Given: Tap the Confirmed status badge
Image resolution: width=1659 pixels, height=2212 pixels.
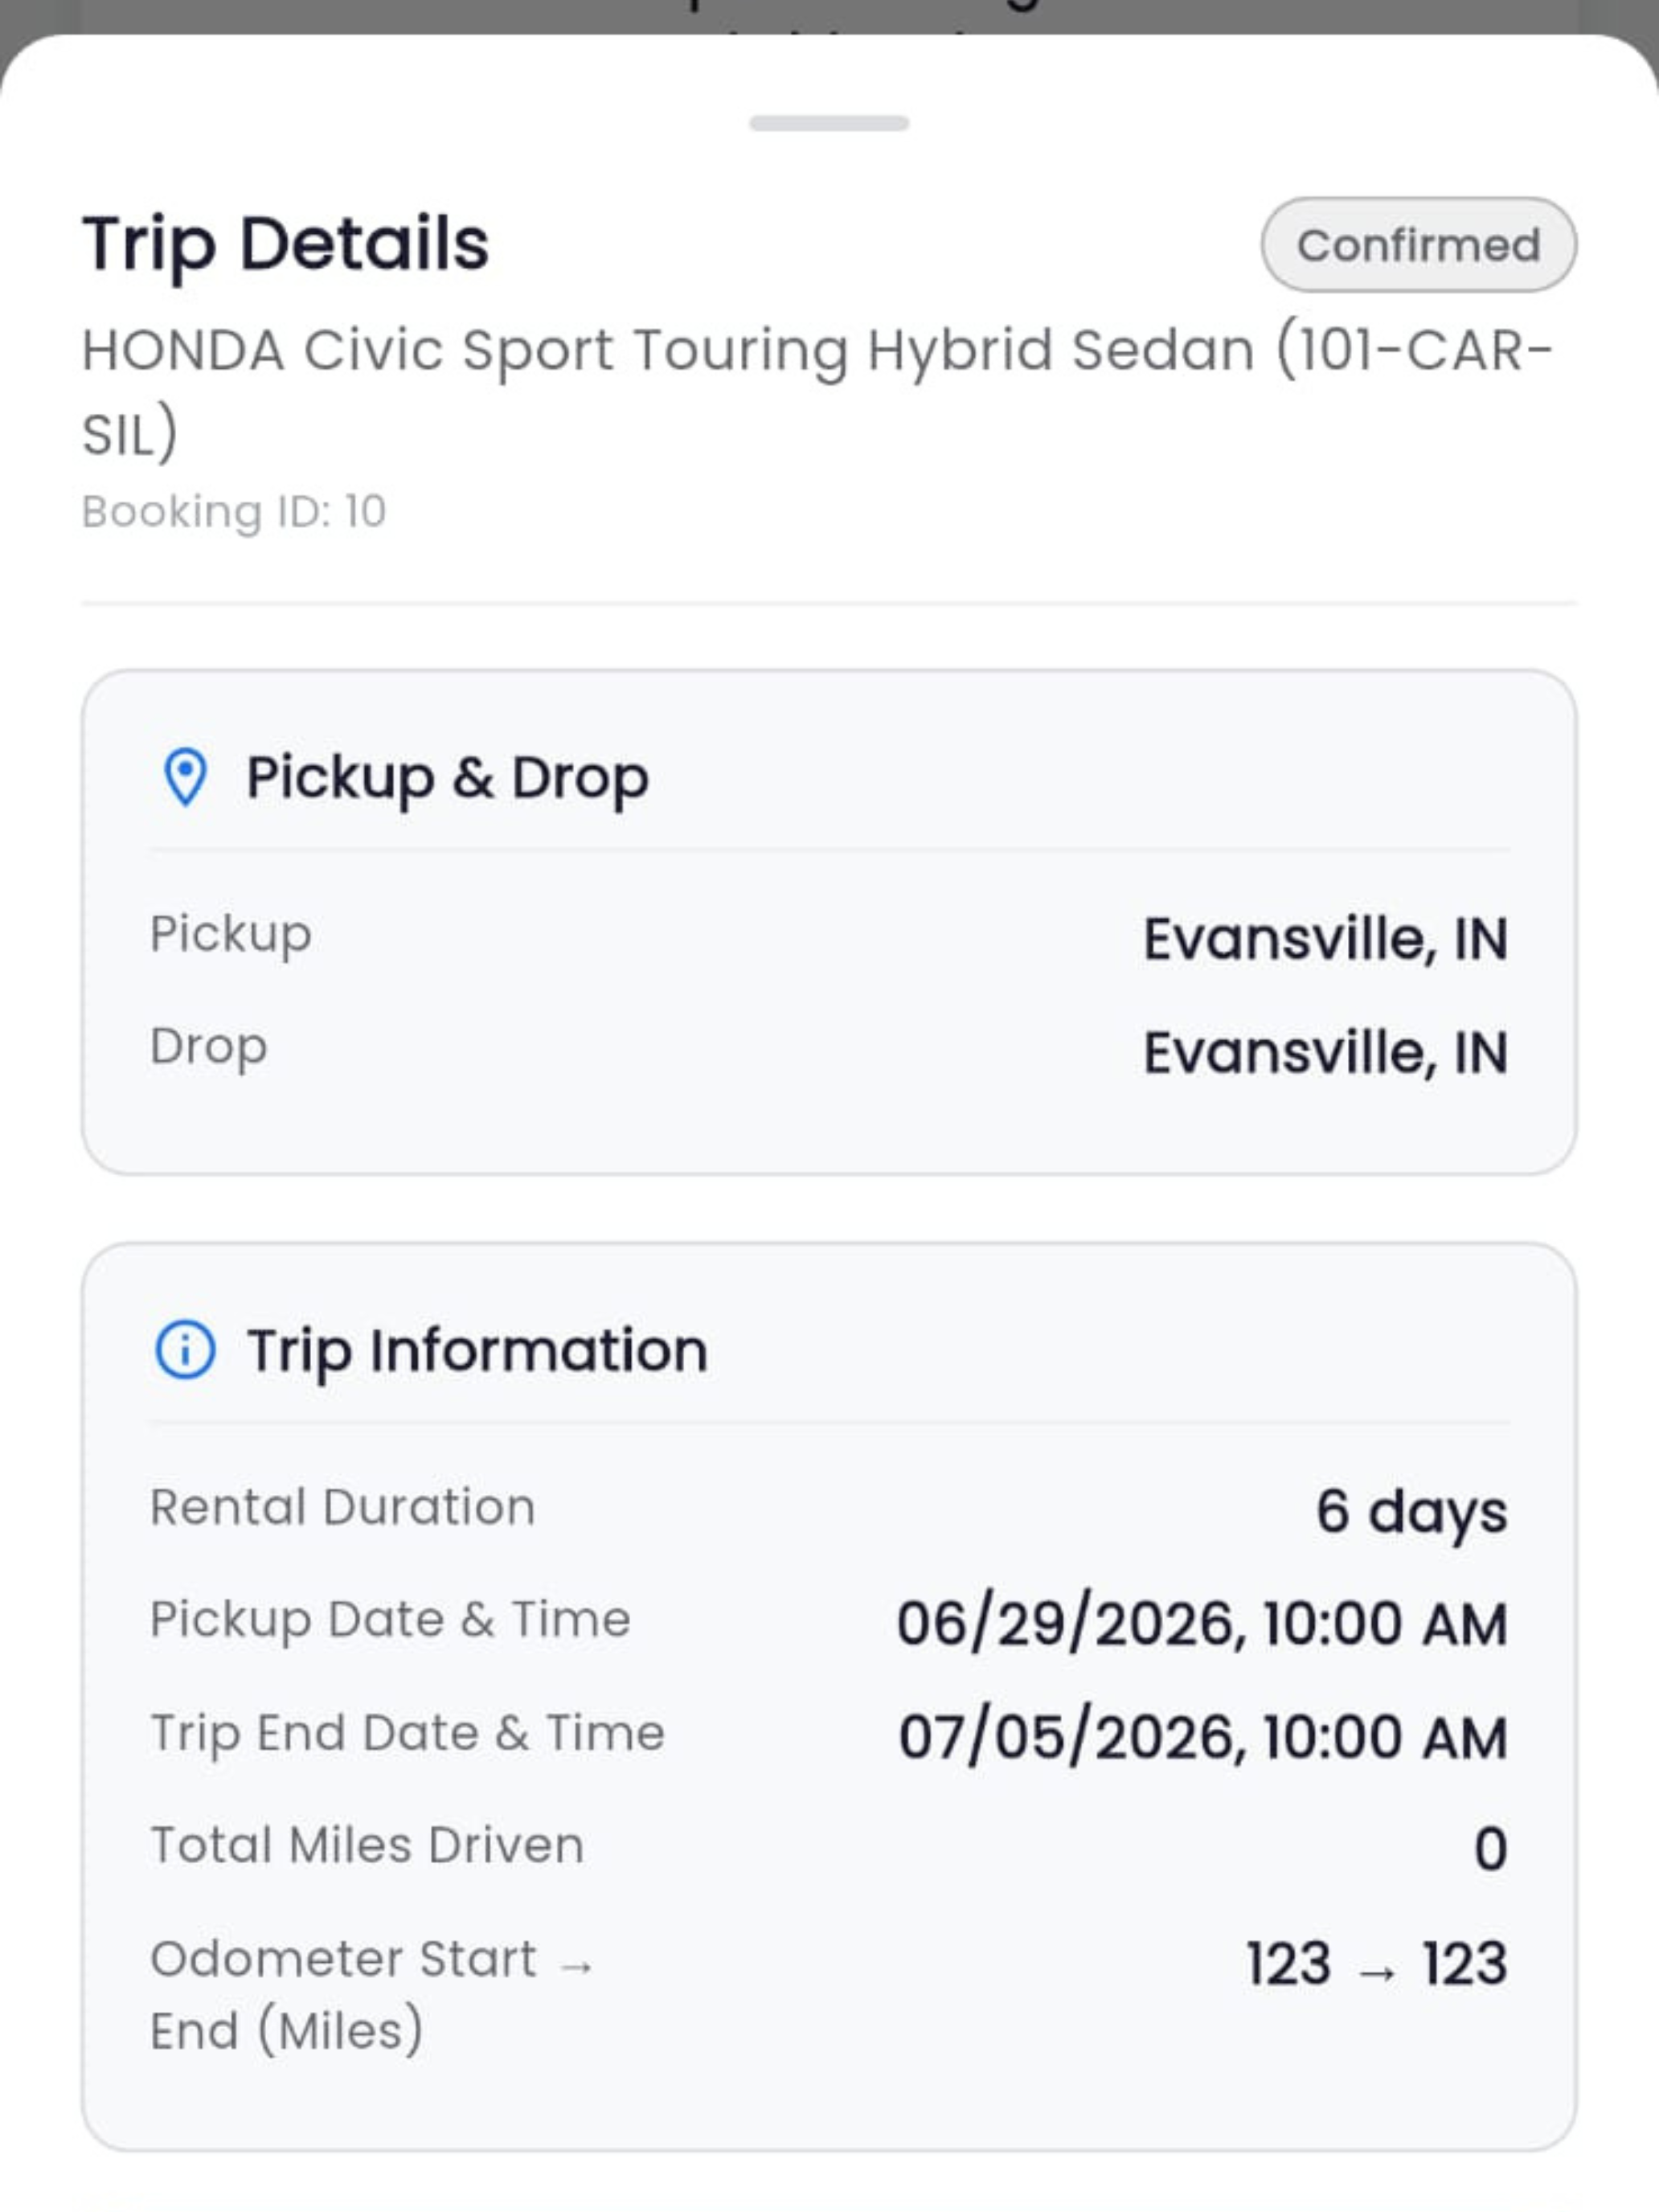Looking at the screenshot, I should point(1418,245).
